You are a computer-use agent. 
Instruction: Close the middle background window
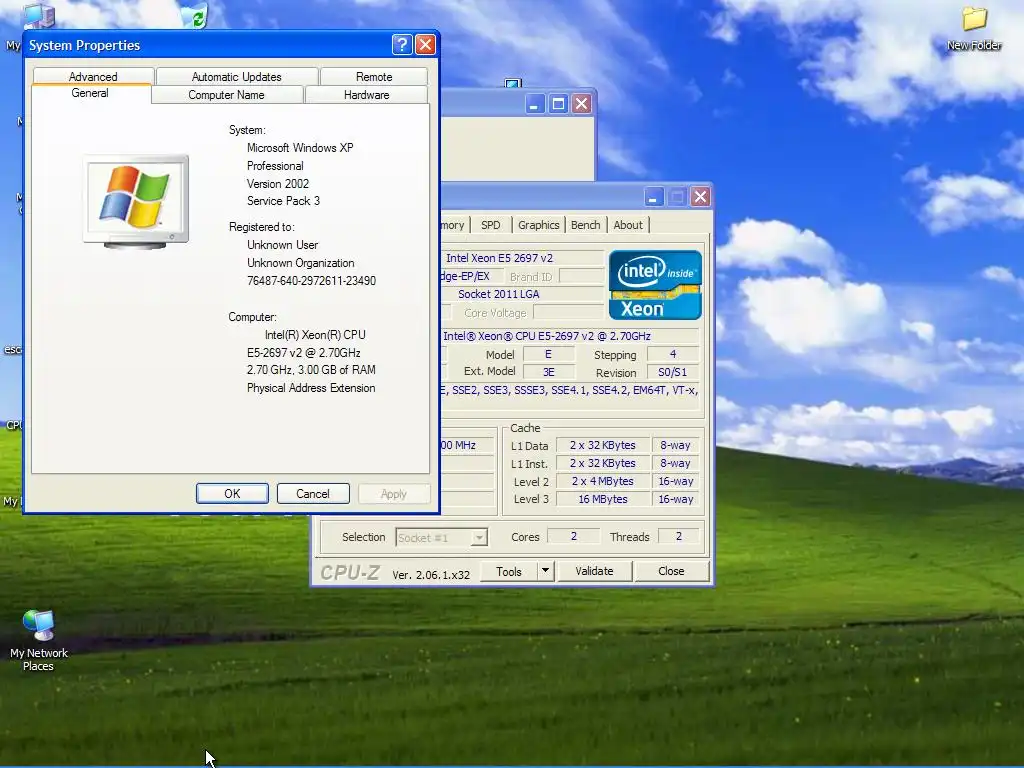[x=581, y=104]
